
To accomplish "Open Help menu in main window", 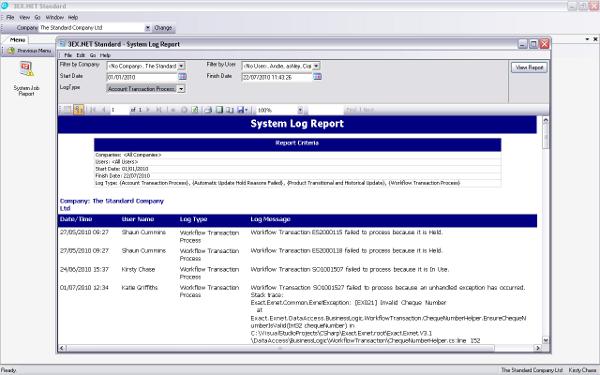I will tap(73, 17).
